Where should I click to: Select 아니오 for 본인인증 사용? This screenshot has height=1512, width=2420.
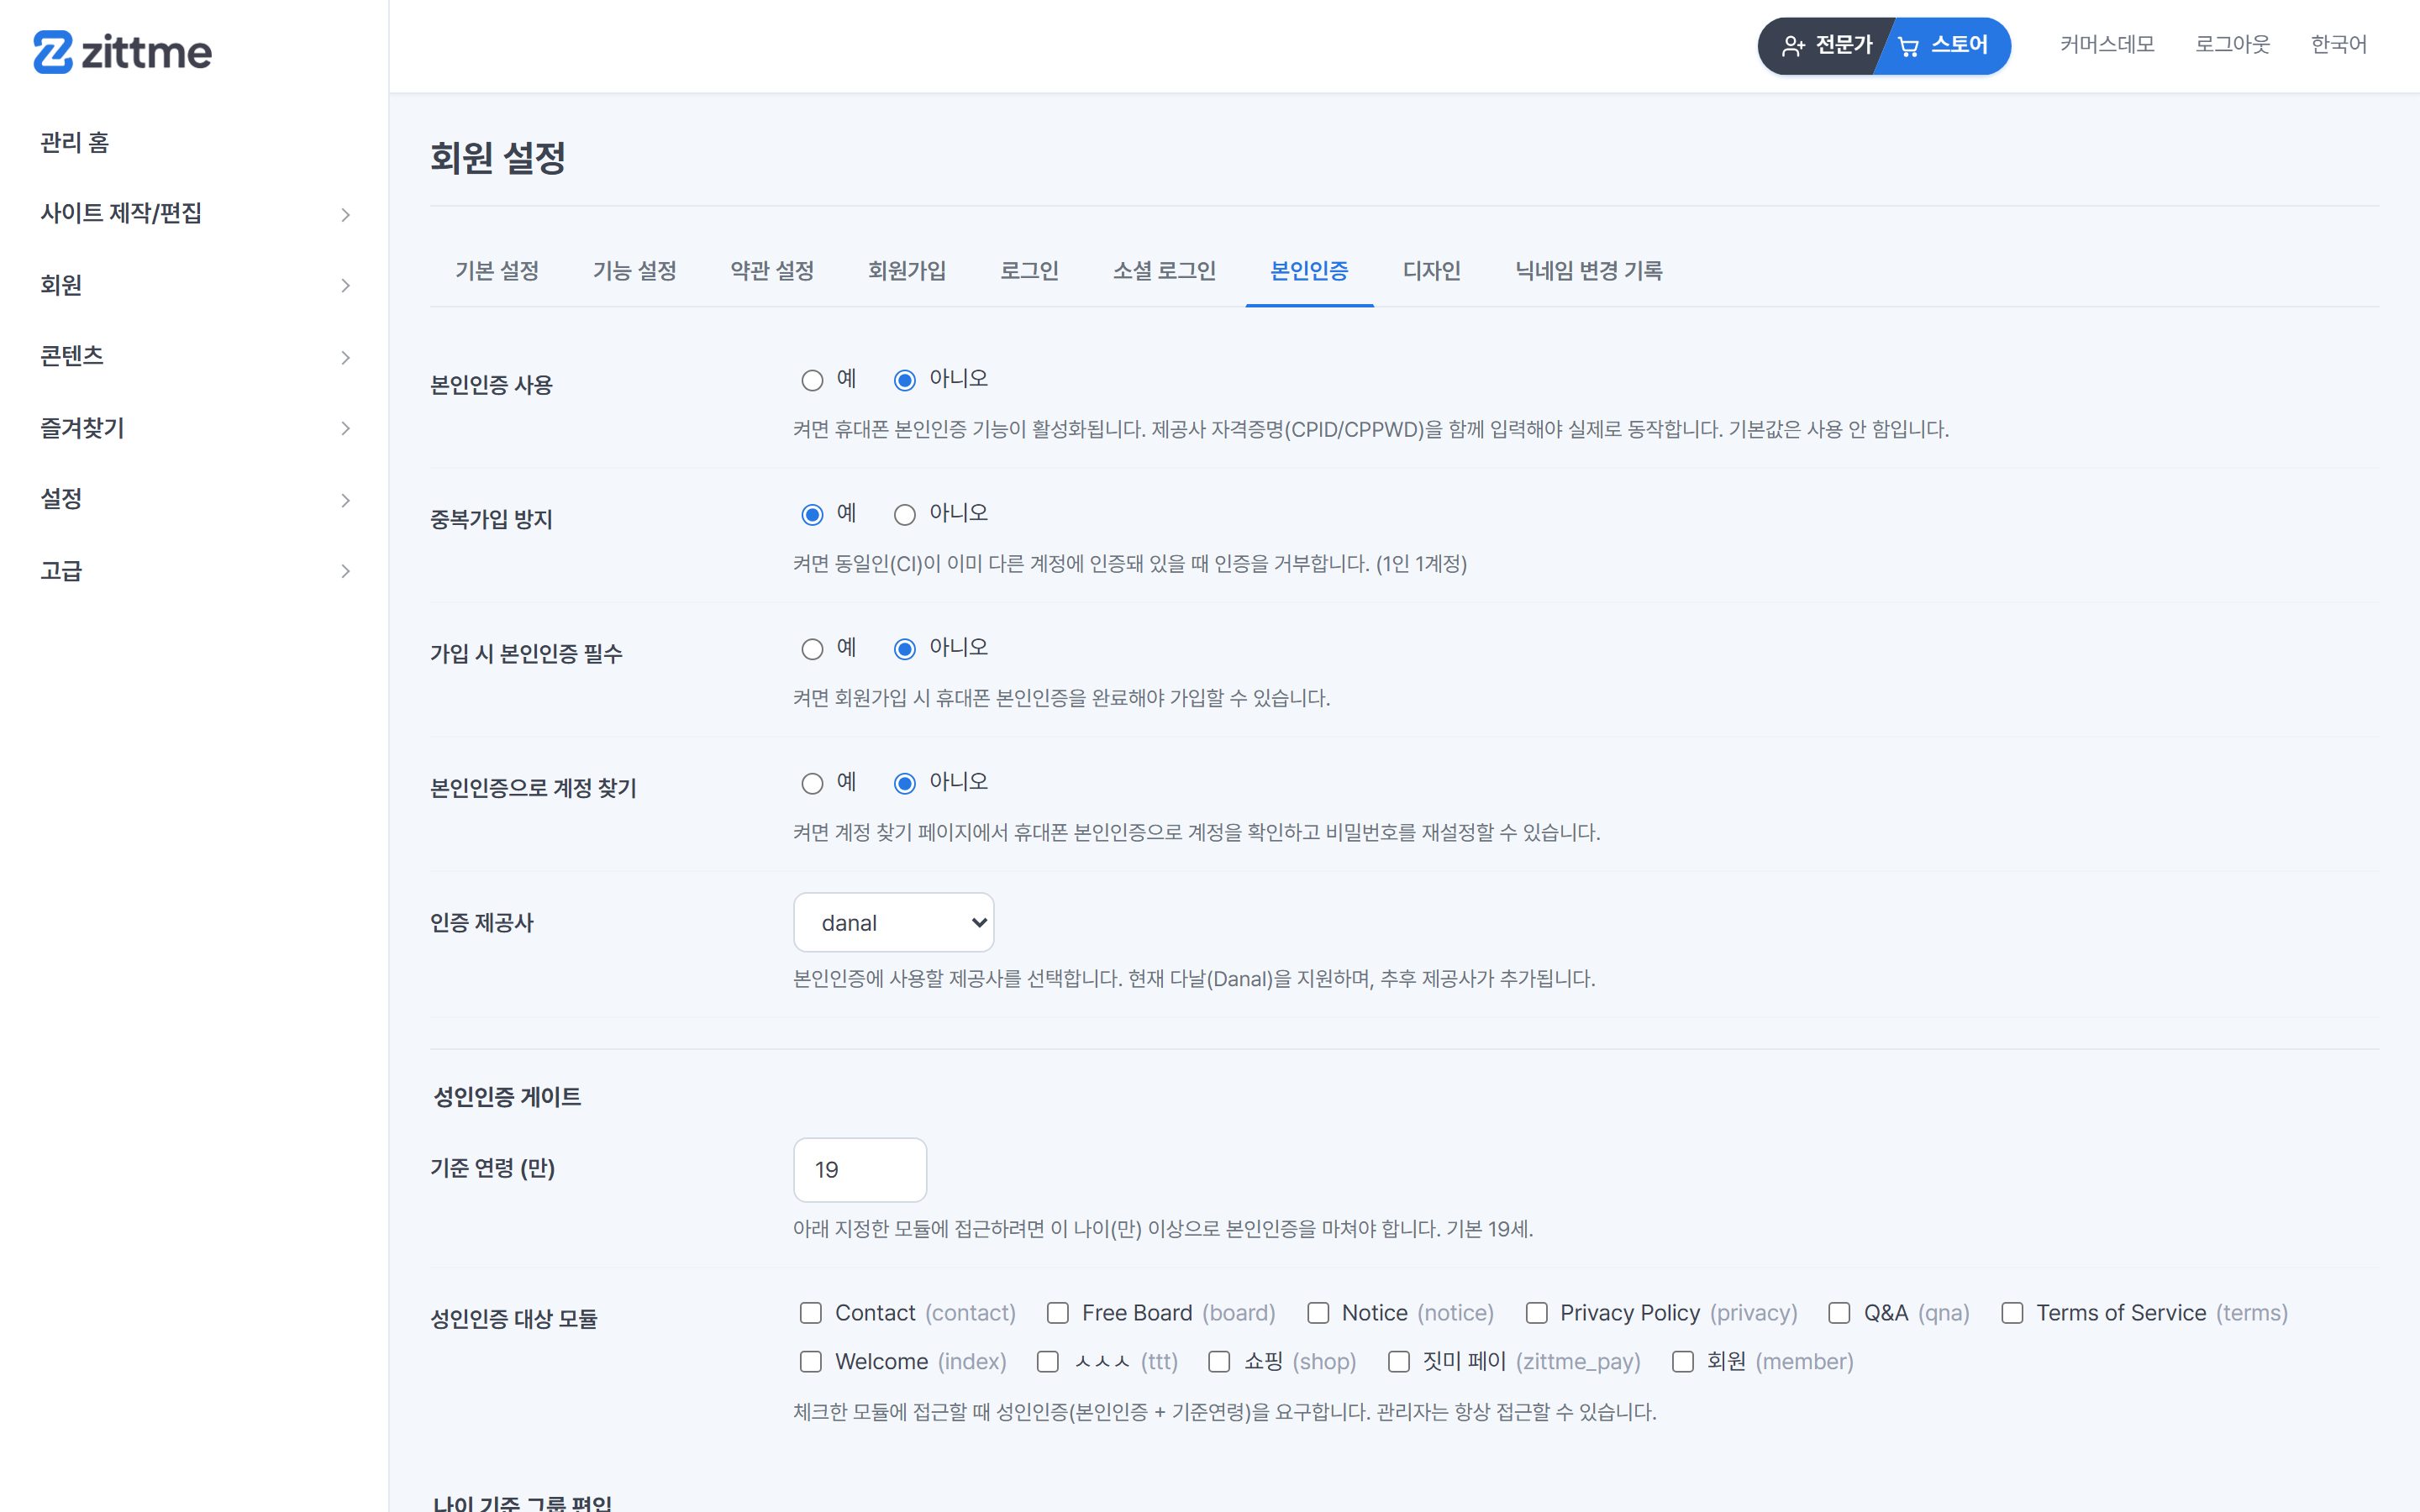[904, 380]
